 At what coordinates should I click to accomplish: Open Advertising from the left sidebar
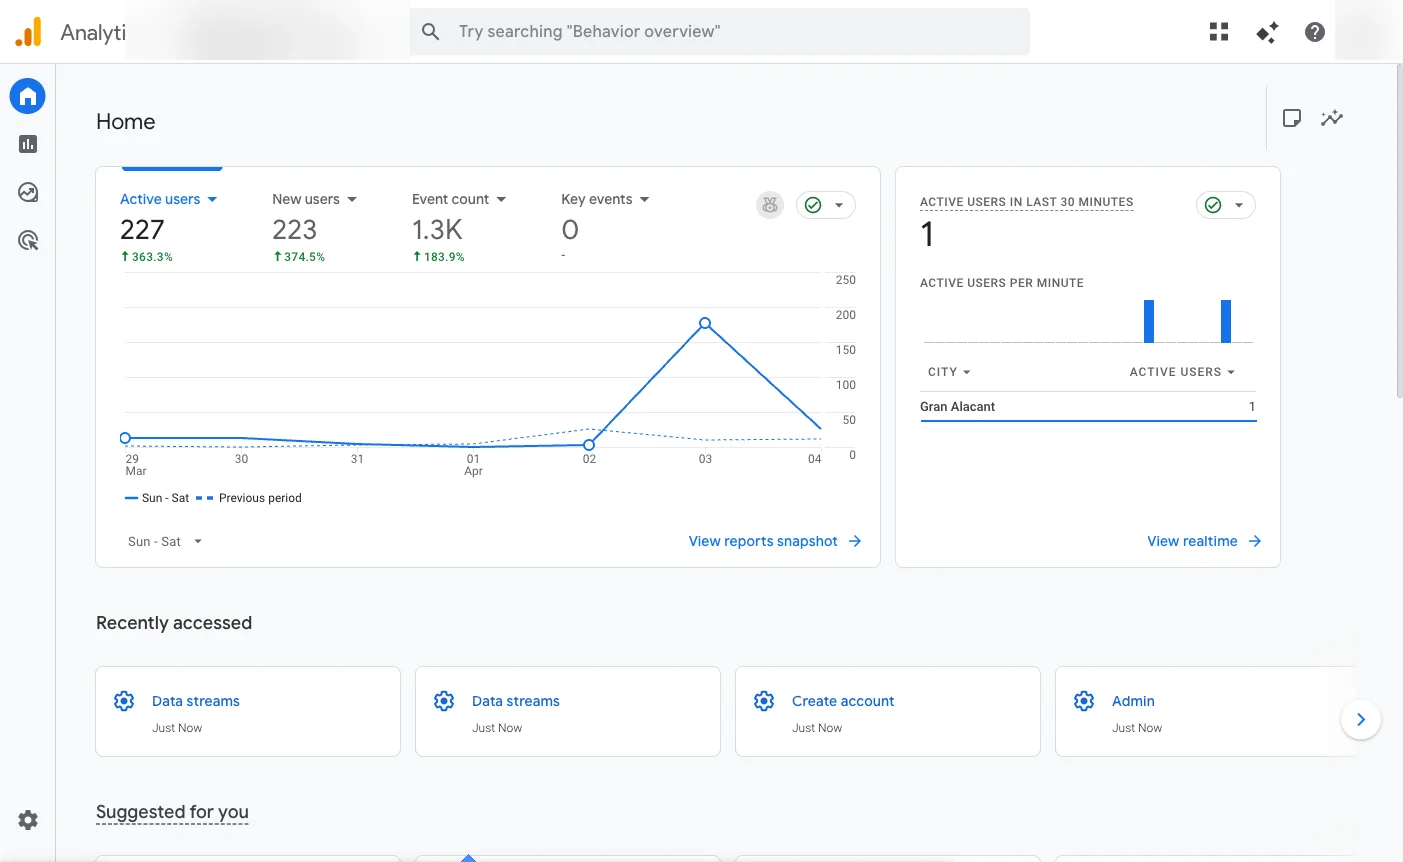[x=27, y=240]
